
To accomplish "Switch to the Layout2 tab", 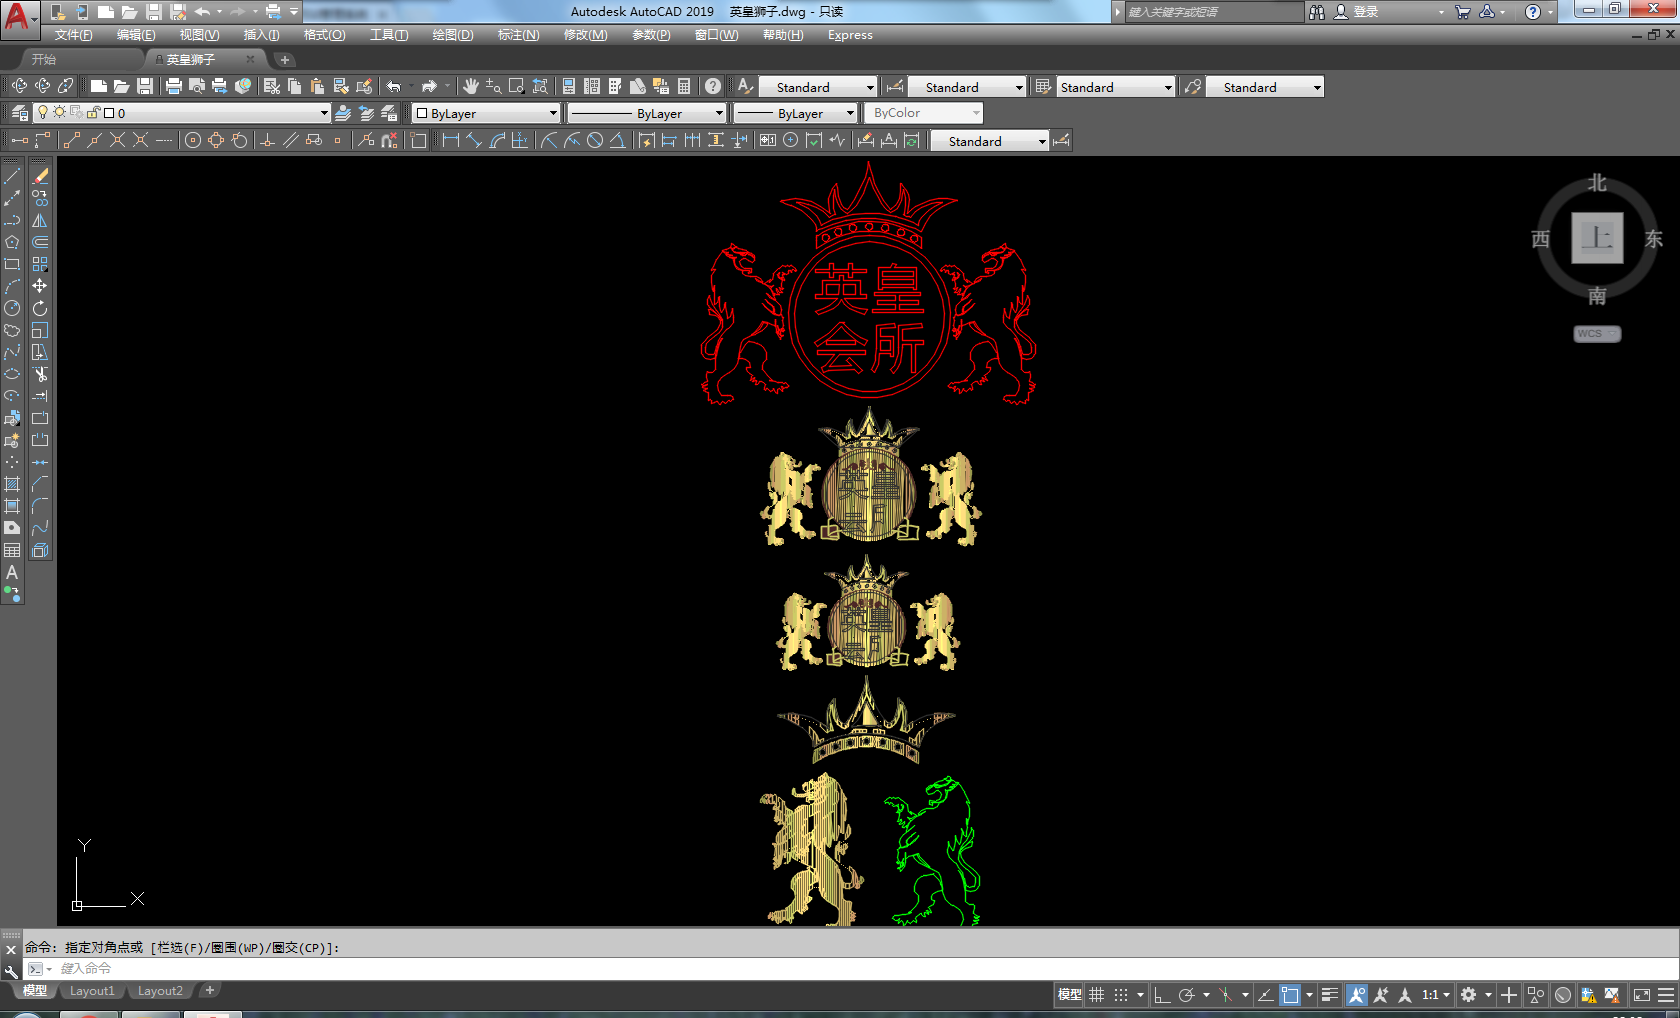I will tap(160, 991).
